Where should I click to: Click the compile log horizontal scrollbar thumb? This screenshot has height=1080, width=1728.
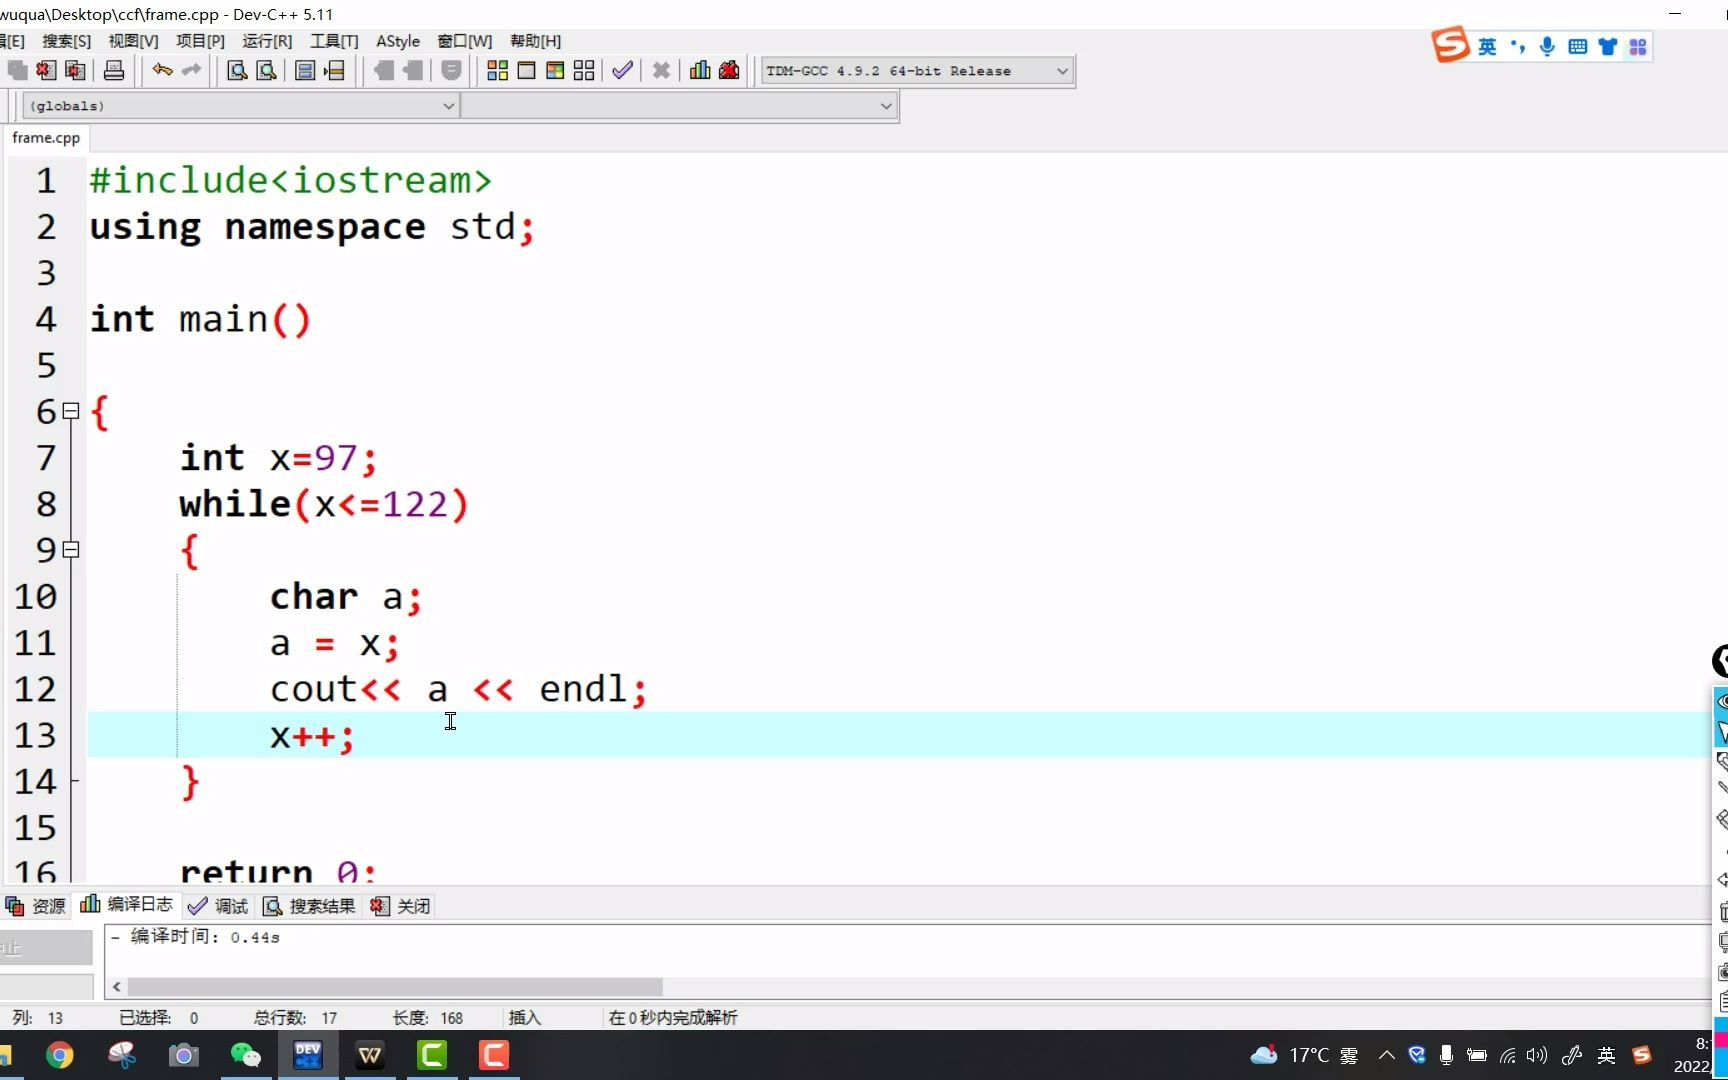[395, 987]
